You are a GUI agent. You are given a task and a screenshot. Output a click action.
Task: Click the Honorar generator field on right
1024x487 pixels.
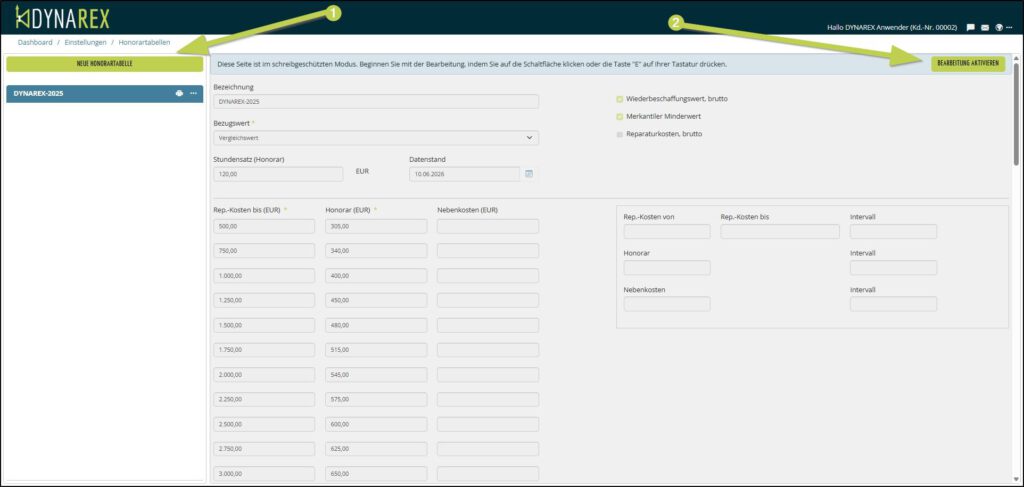pyautogui.click(x=667, y=268)
